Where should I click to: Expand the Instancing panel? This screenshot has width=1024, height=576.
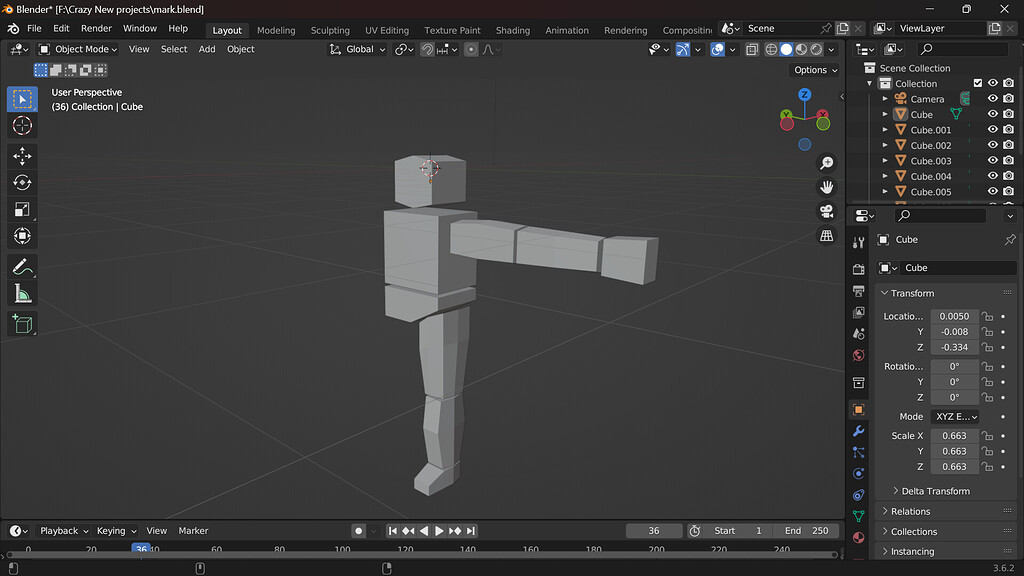(x=912, y=551)
